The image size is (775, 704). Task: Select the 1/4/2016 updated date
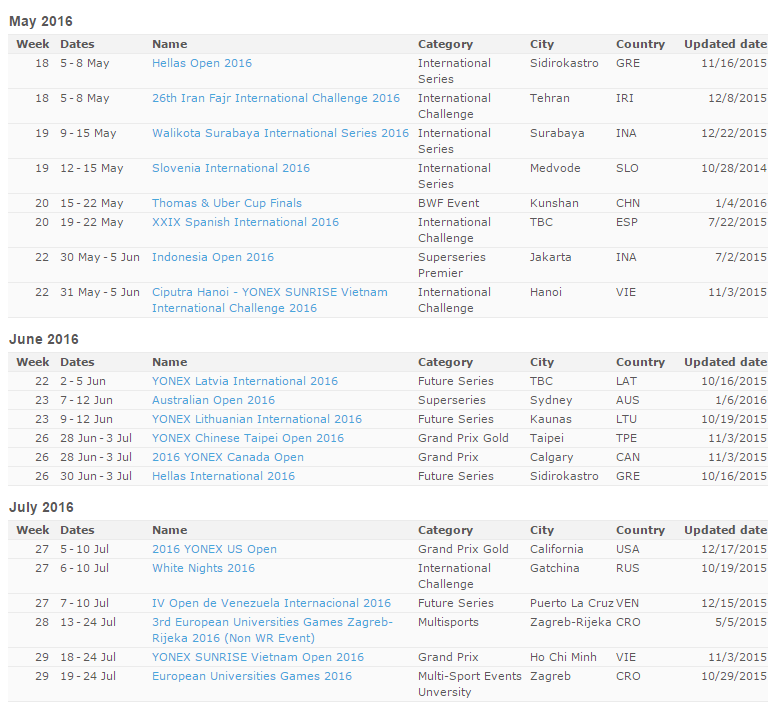[x=740, y=203]
